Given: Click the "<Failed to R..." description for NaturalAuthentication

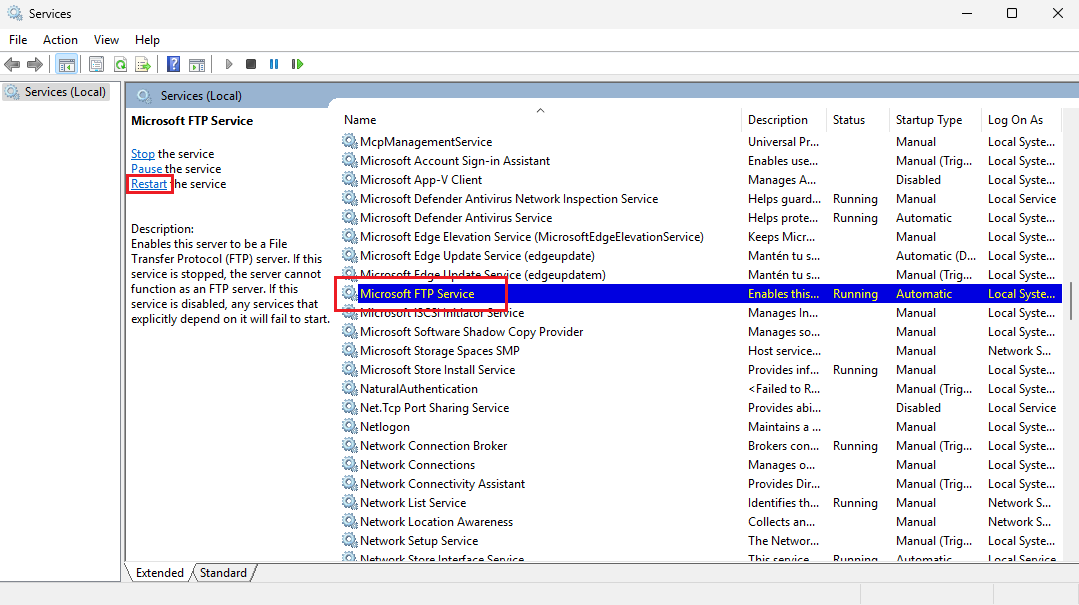Looking at the screenshot, I should [784, 389].
